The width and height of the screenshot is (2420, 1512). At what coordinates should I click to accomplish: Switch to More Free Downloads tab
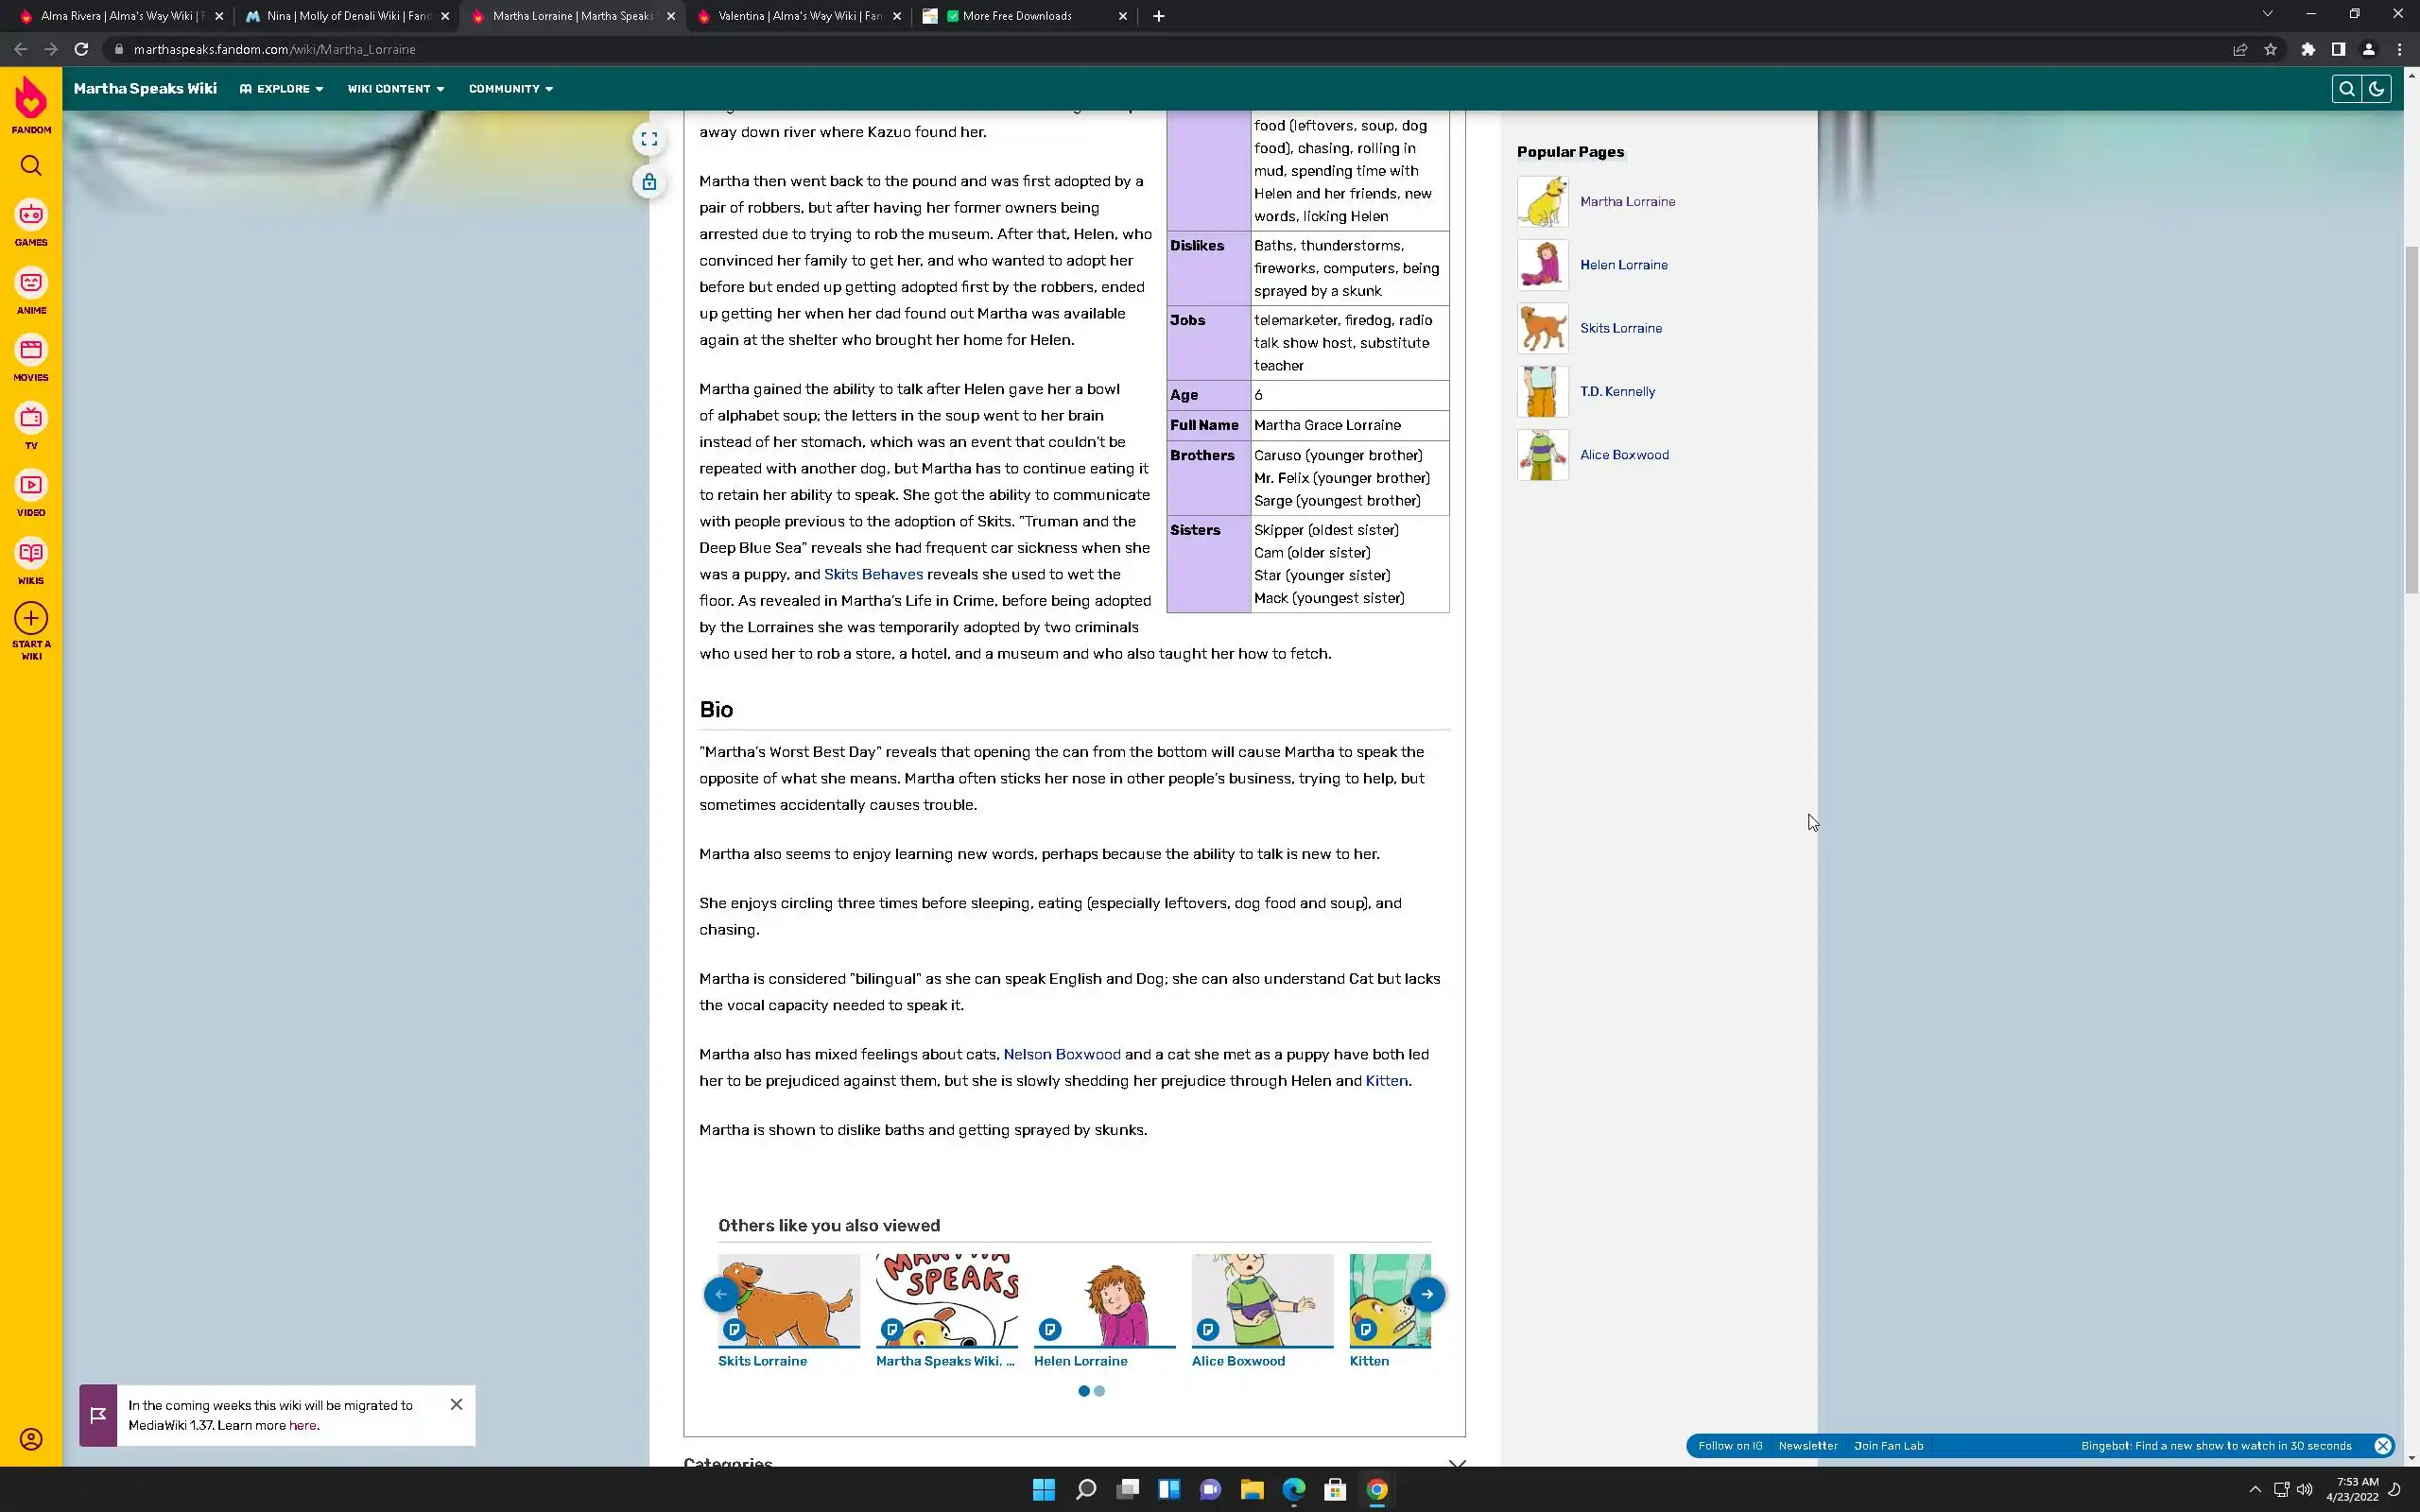1016,16
